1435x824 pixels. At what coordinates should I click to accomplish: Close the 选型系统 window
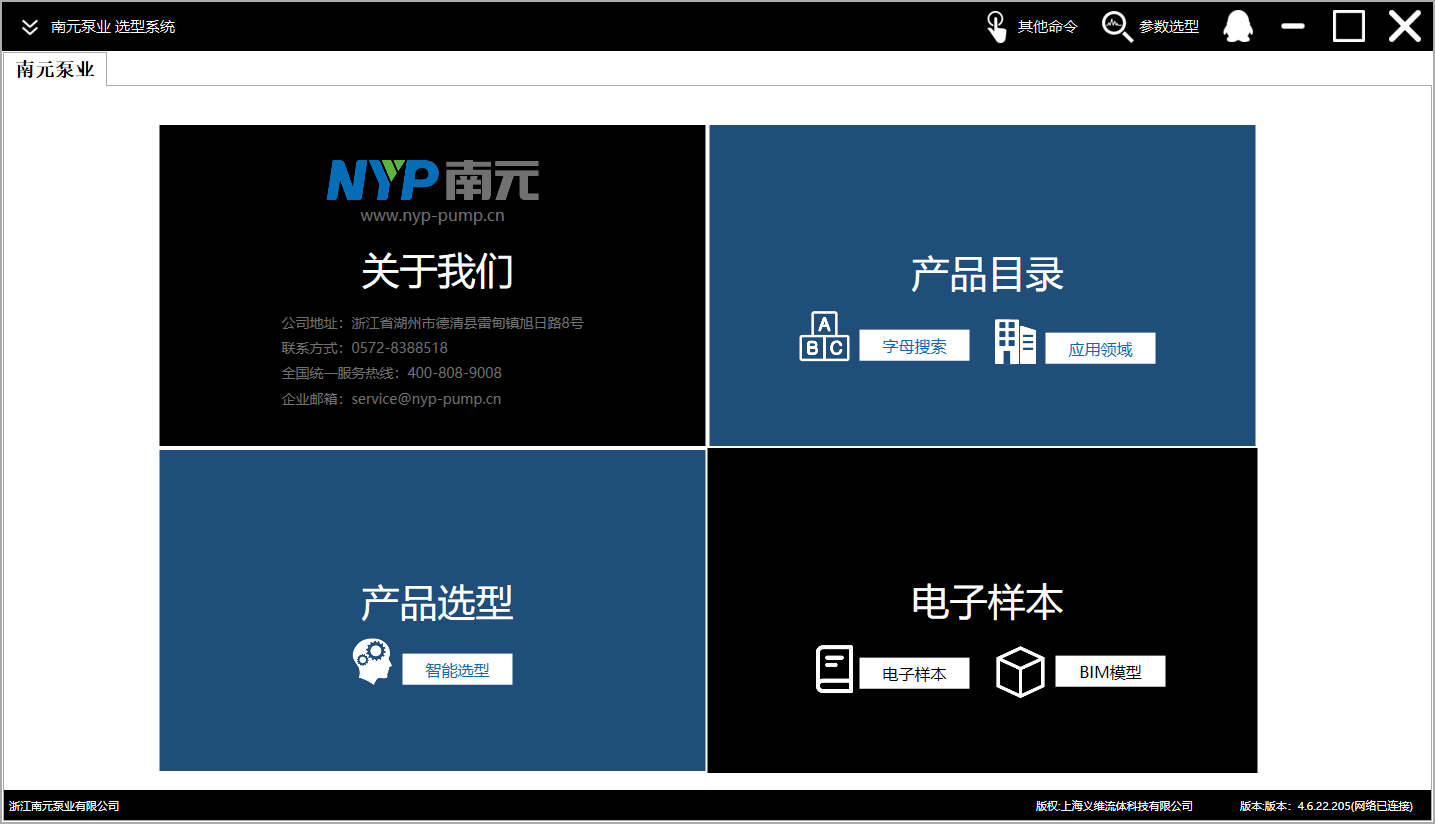point(1405,26)
